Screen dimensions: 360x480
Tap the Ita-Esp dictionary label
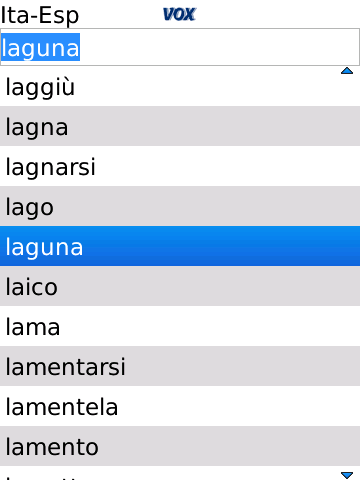coord(40,15)
